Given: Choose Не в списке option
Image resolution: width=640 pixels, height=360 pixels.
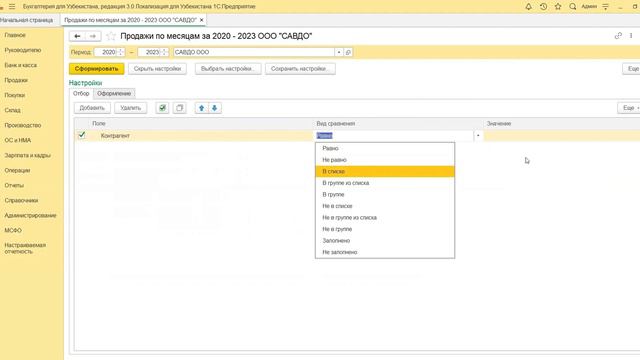Looking at the screenshot, I should pyautogui.click(x=385, y=206).
